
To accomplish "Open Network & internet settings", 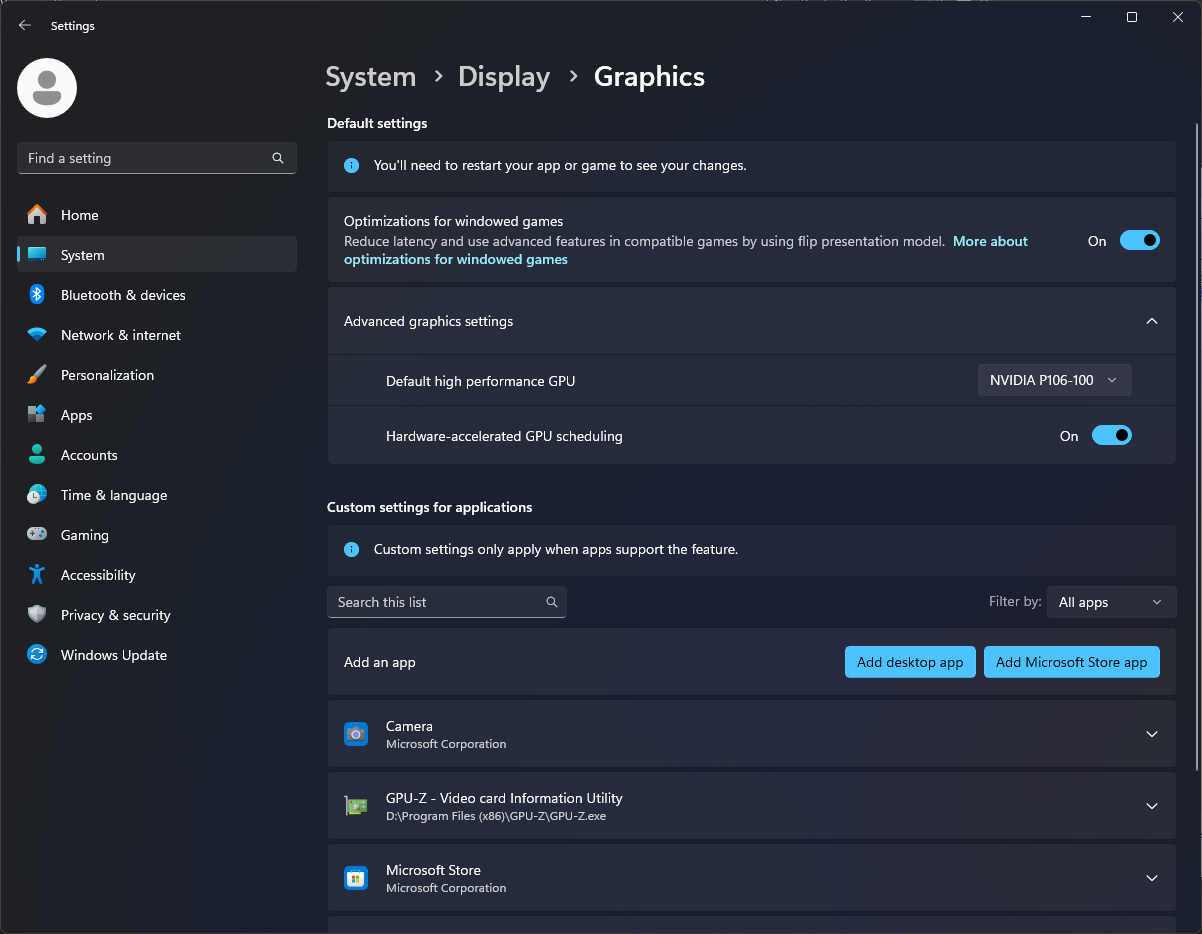I will (120, 335).
